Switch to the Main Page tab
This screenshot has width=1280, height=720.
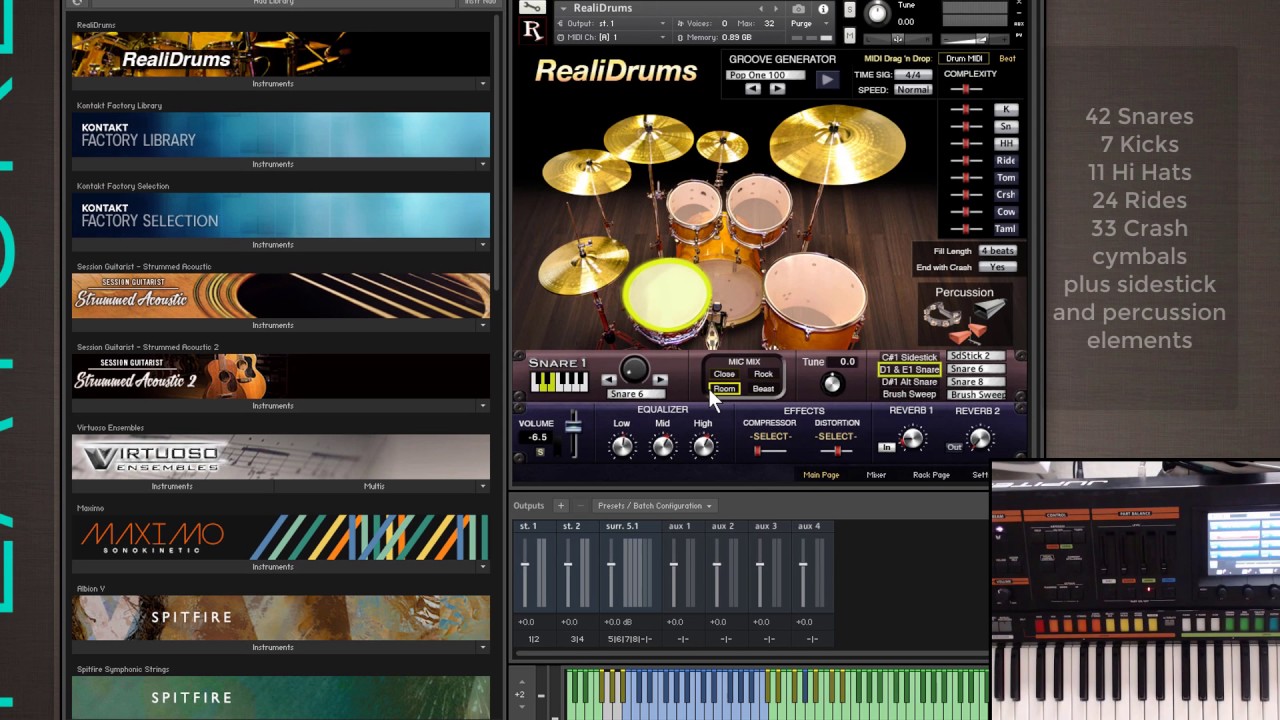pyautogui.click(x=821, y=475)
